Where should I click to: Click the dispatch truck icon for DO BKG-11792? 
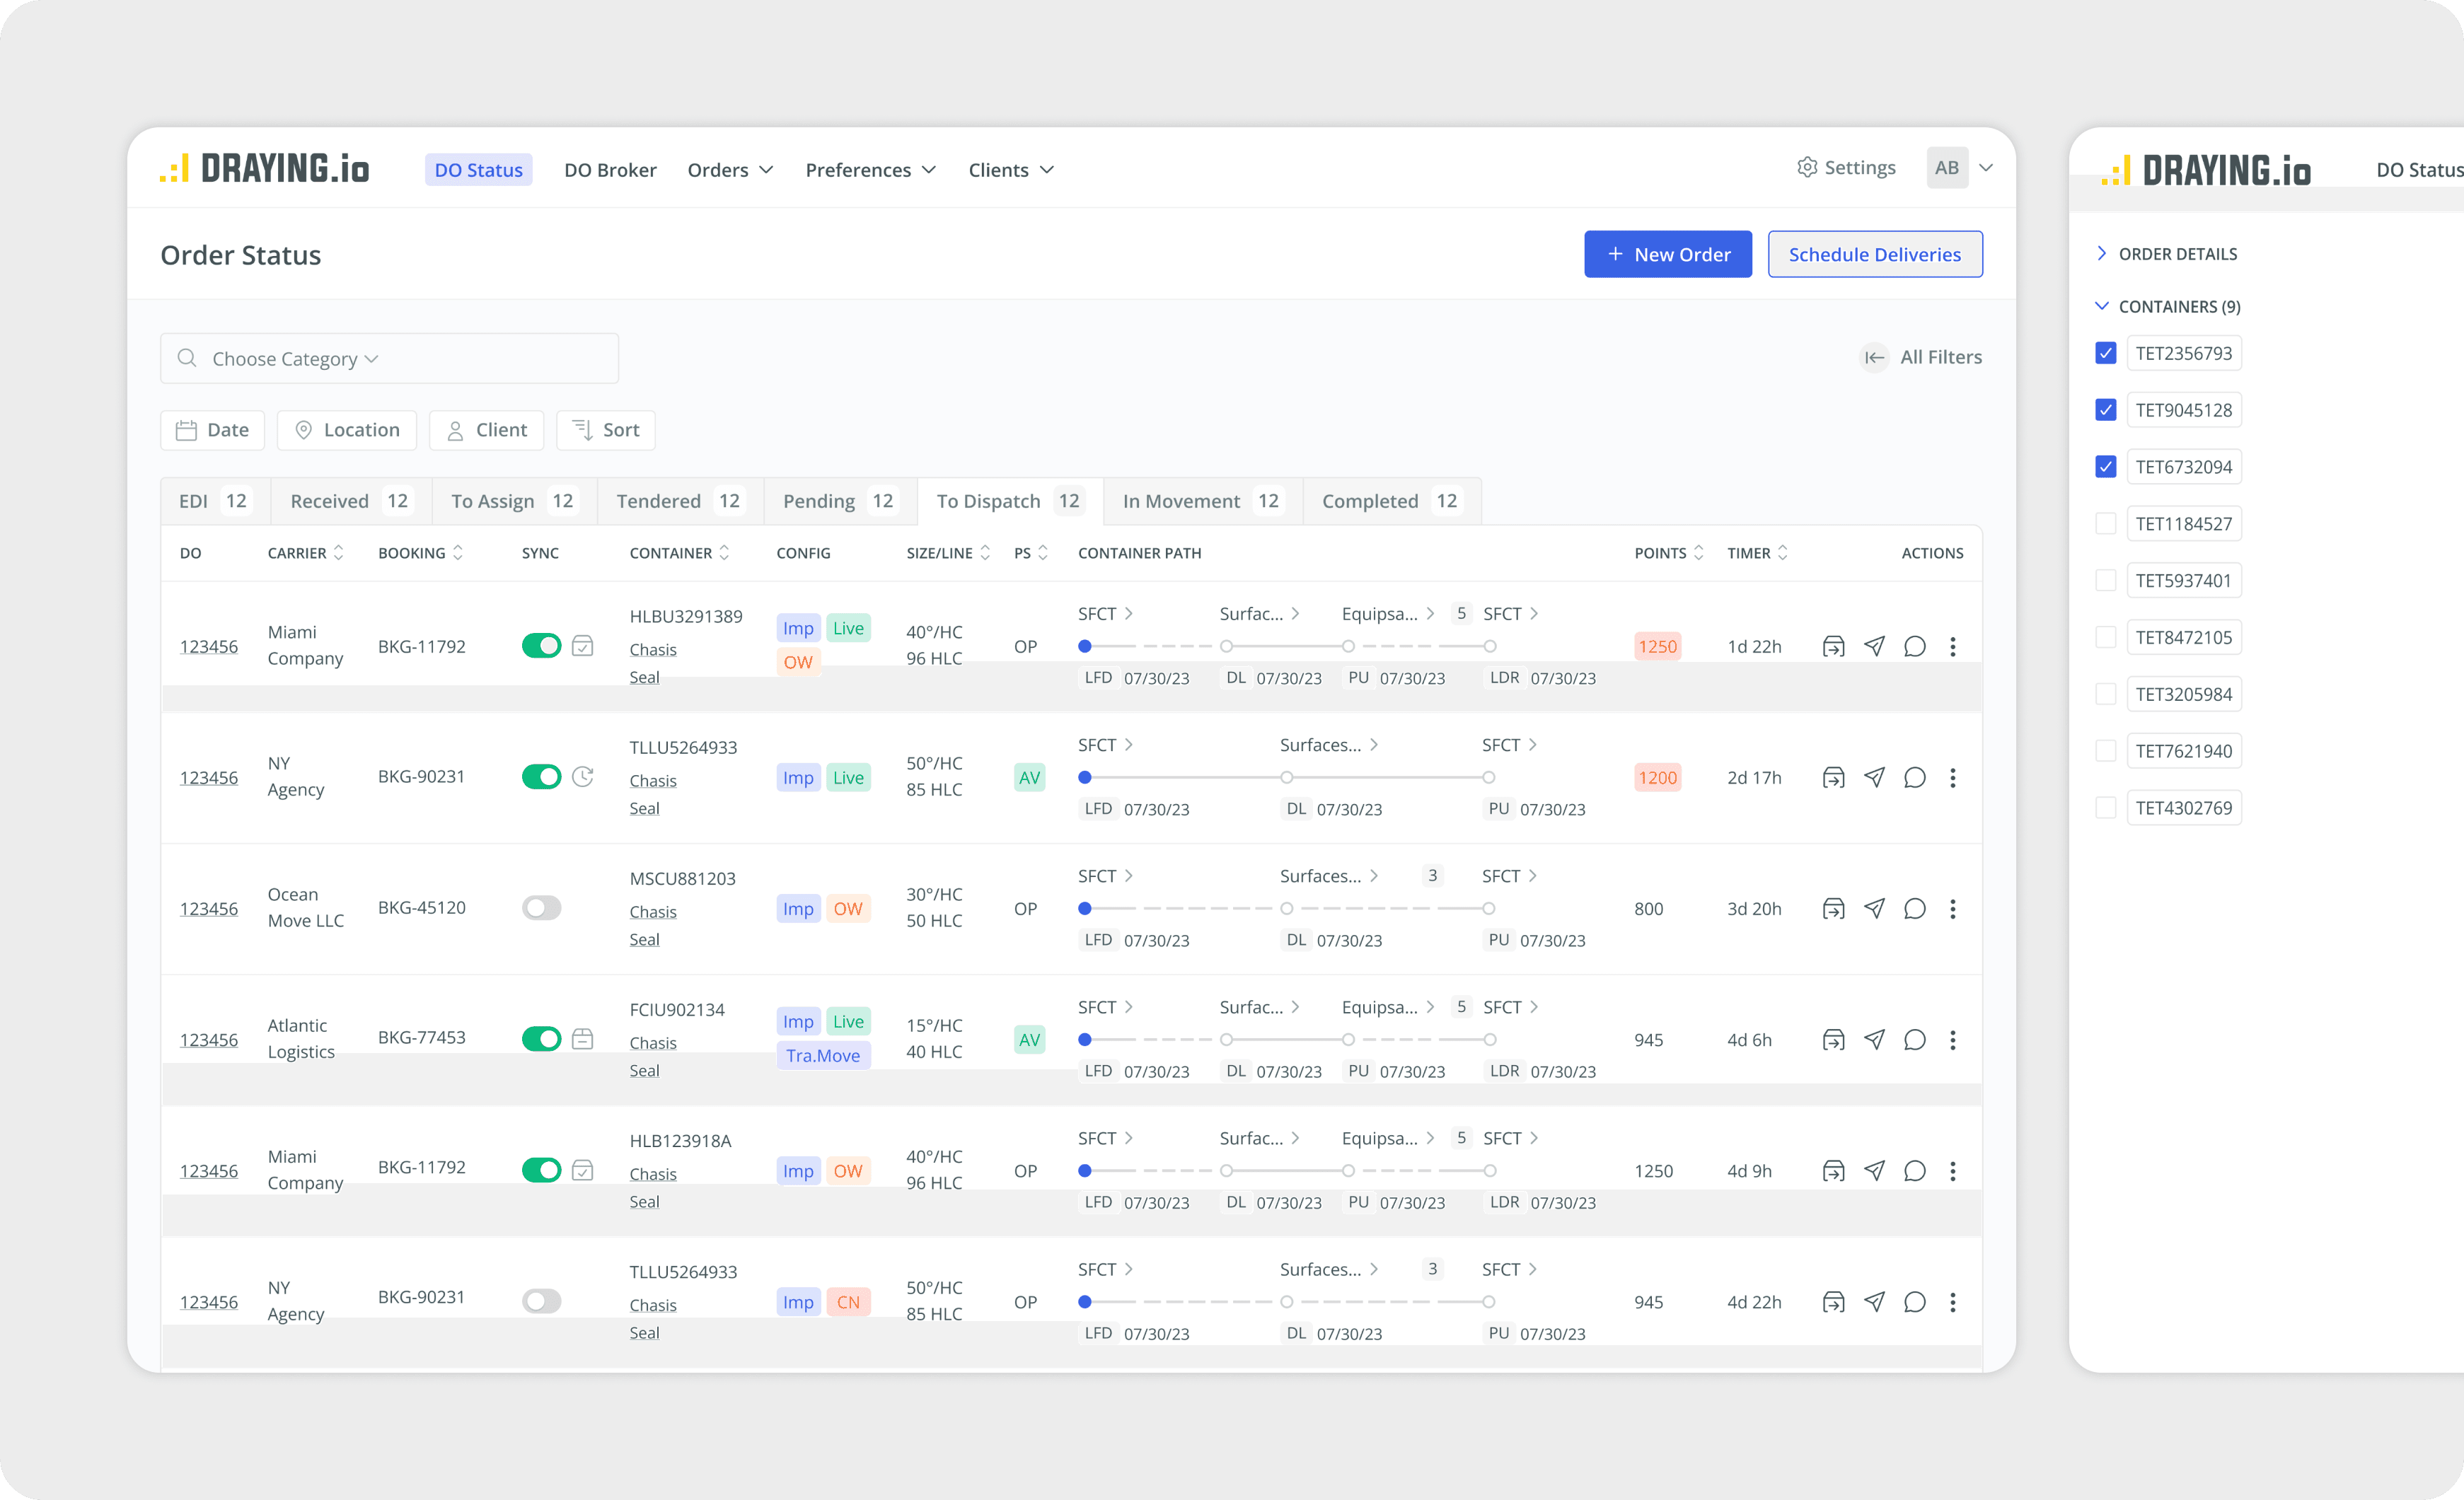[x=1834, y=646]
